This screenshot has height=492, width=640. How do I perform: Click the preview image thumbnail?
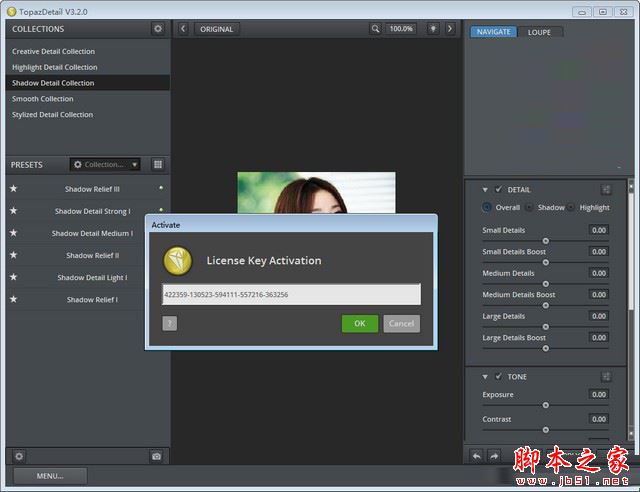316,193
